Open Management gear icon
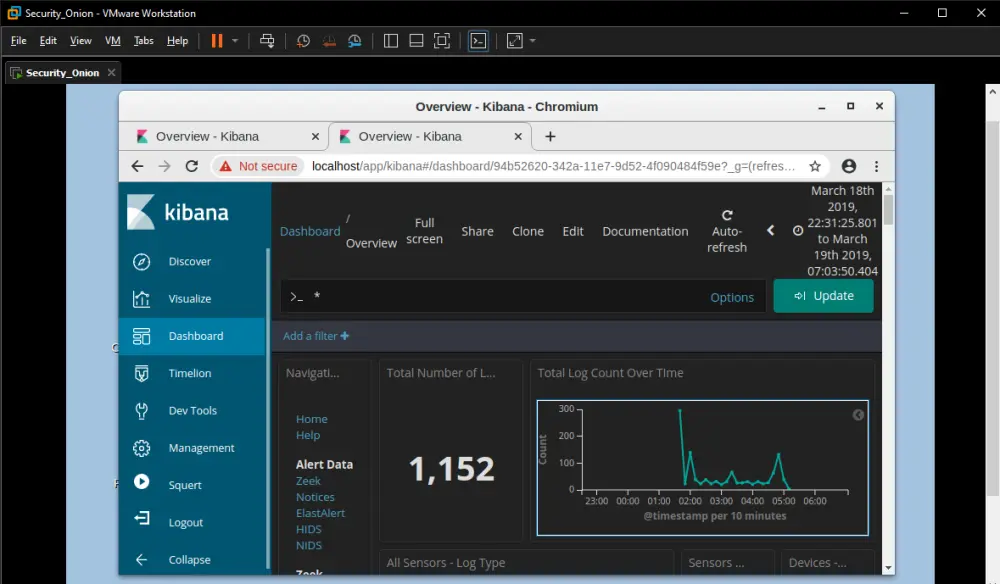The image size is (1000, 584). (x=142, y=448)
